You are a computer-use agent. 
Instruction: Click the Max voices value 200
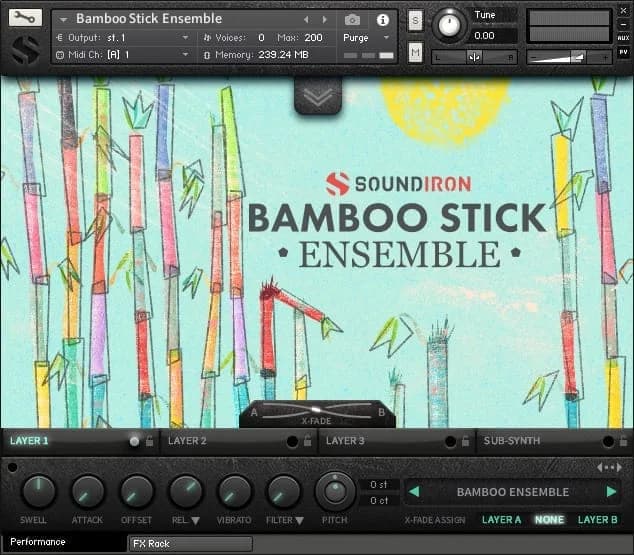point(313,38)
